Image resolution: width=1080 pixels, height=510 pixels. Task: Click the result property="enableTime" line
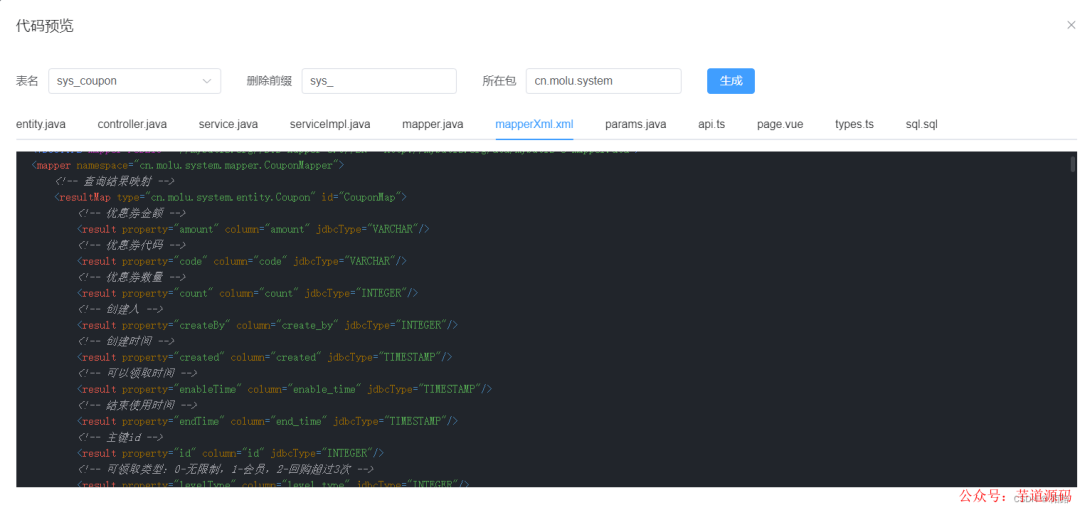click(285, 389)
